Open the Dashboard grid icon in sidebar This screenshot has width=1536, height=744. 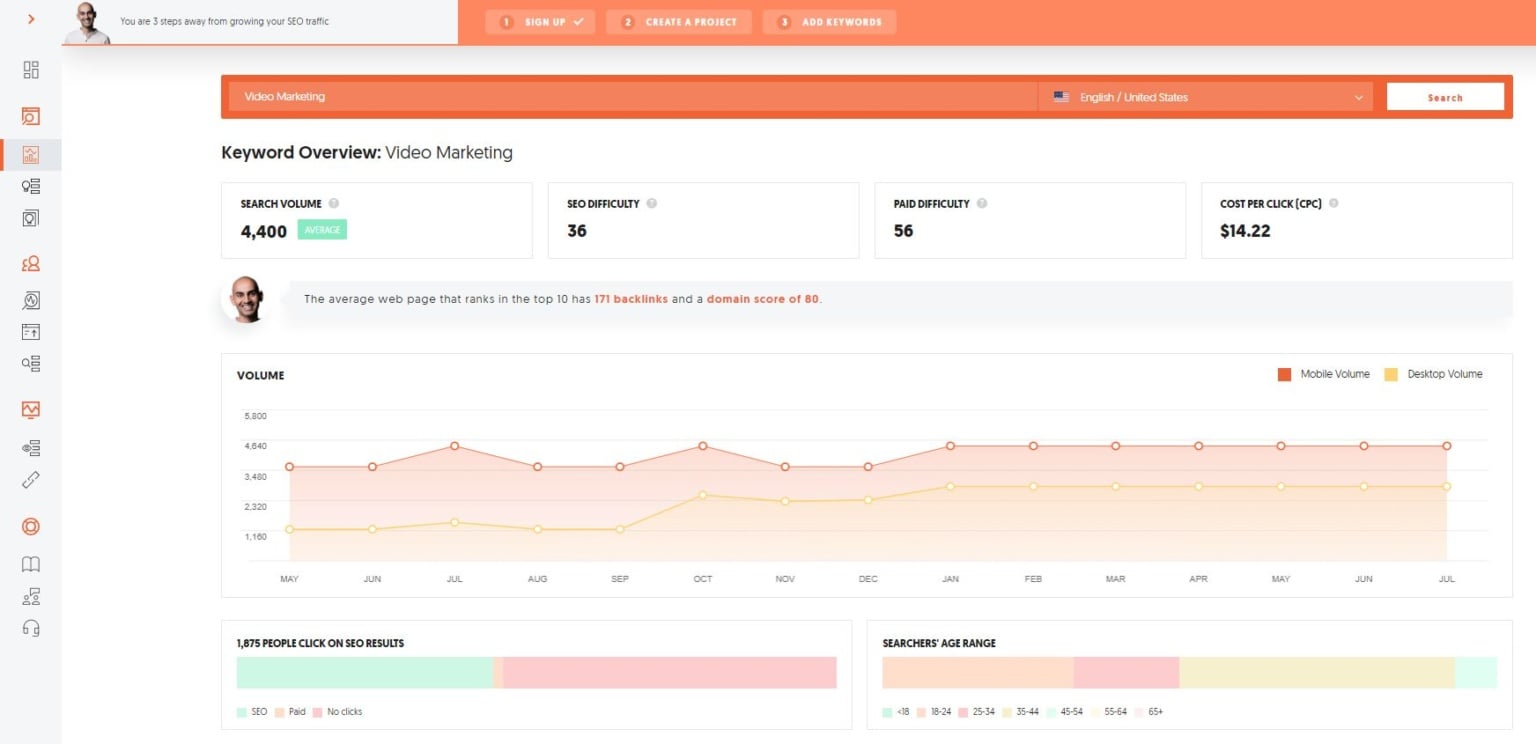(31, 70)
